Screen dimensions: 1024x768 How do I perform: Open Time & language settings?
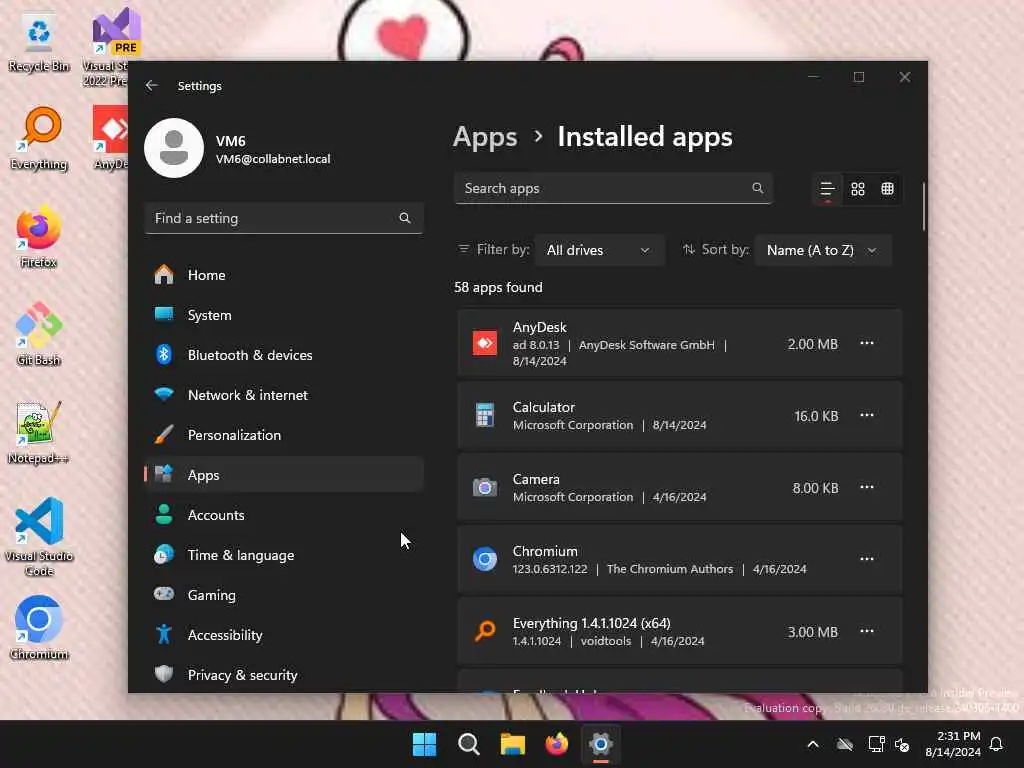pyautogui.click(x=283, y=555)
